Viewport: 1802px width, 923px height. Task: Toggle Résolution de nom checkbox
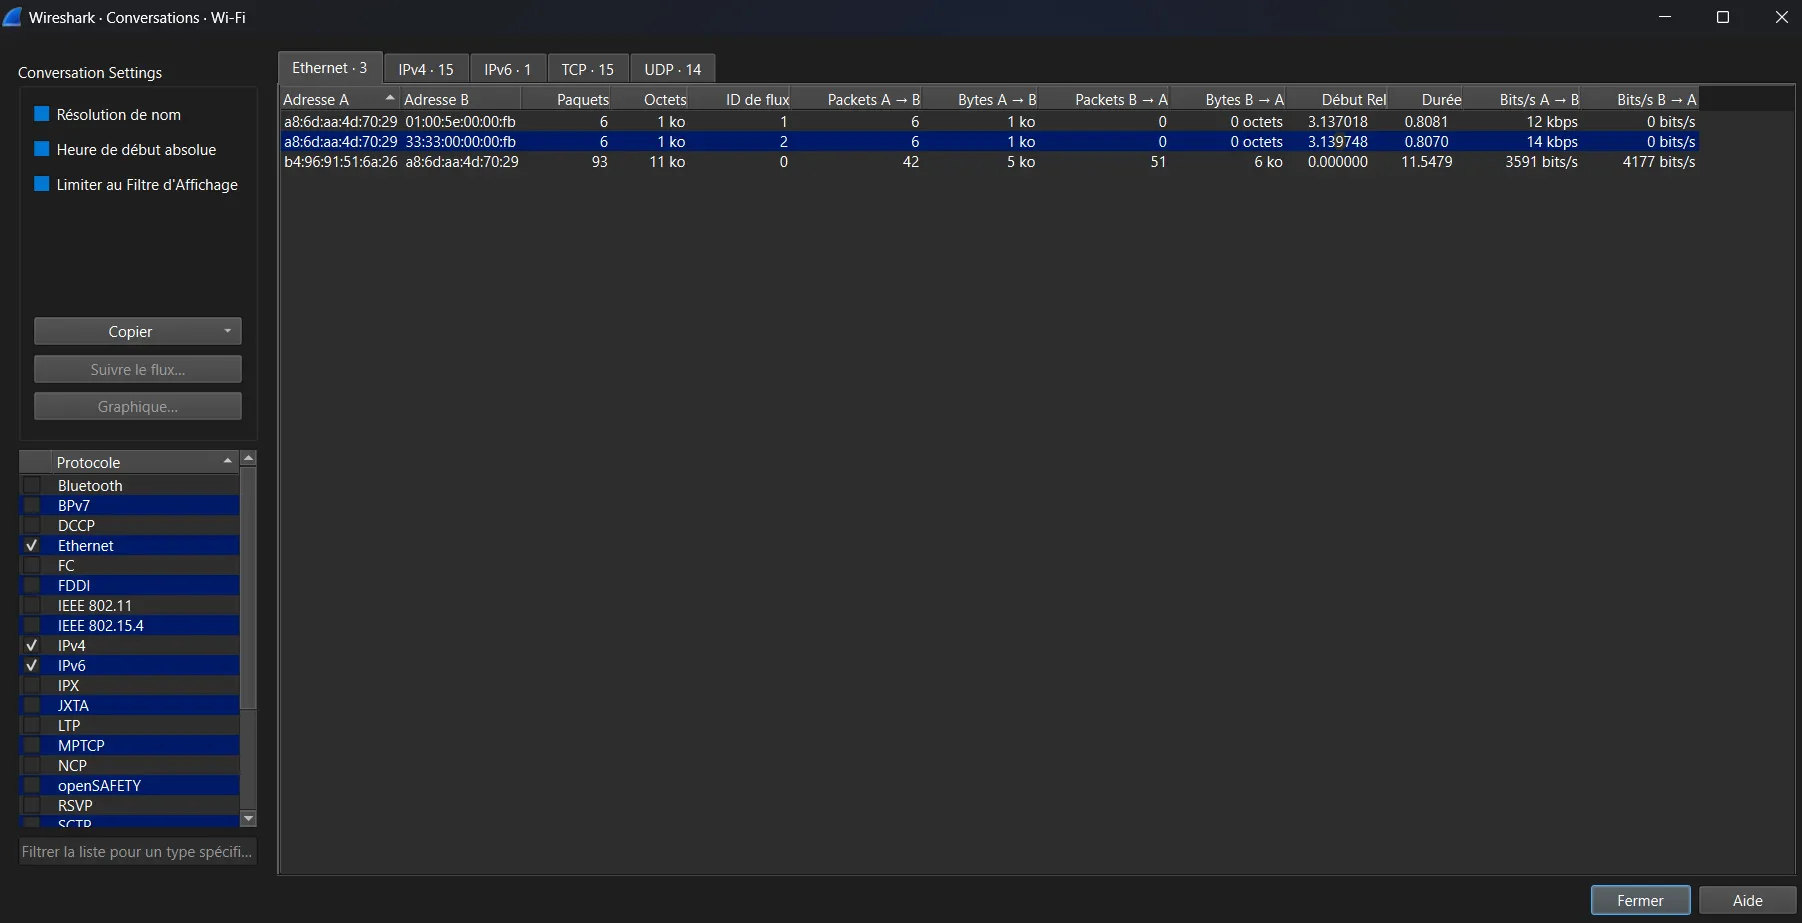[42, 114]
